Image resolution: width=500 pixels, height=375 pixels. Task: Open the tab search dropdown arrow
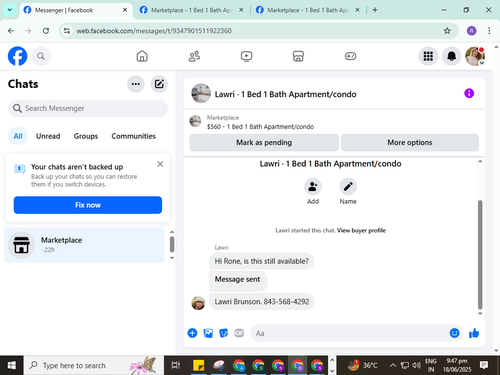point(10,10)
